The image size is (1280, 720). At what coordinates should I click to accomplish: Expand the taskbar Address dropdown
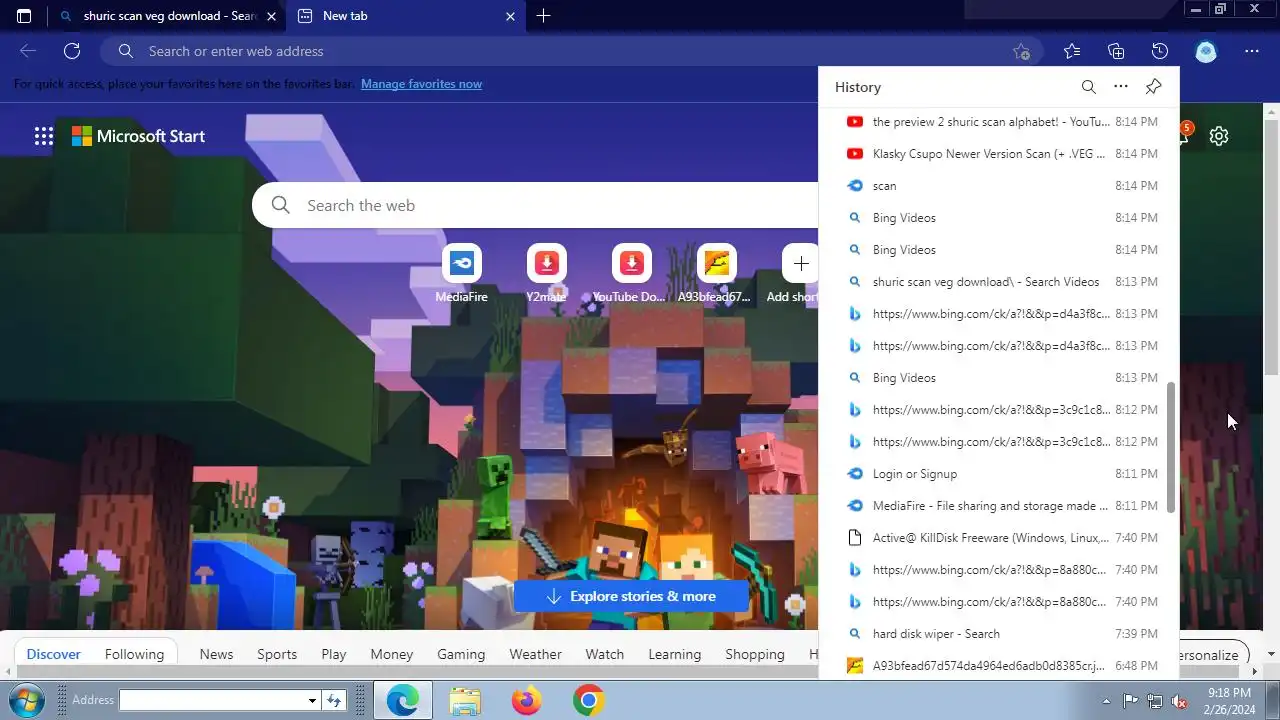[312, 701]
